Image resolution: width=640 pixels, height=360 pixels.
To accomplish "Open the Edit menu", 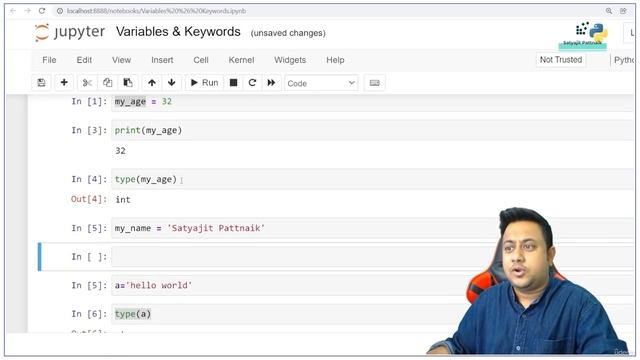I will (x=84, y=60).
